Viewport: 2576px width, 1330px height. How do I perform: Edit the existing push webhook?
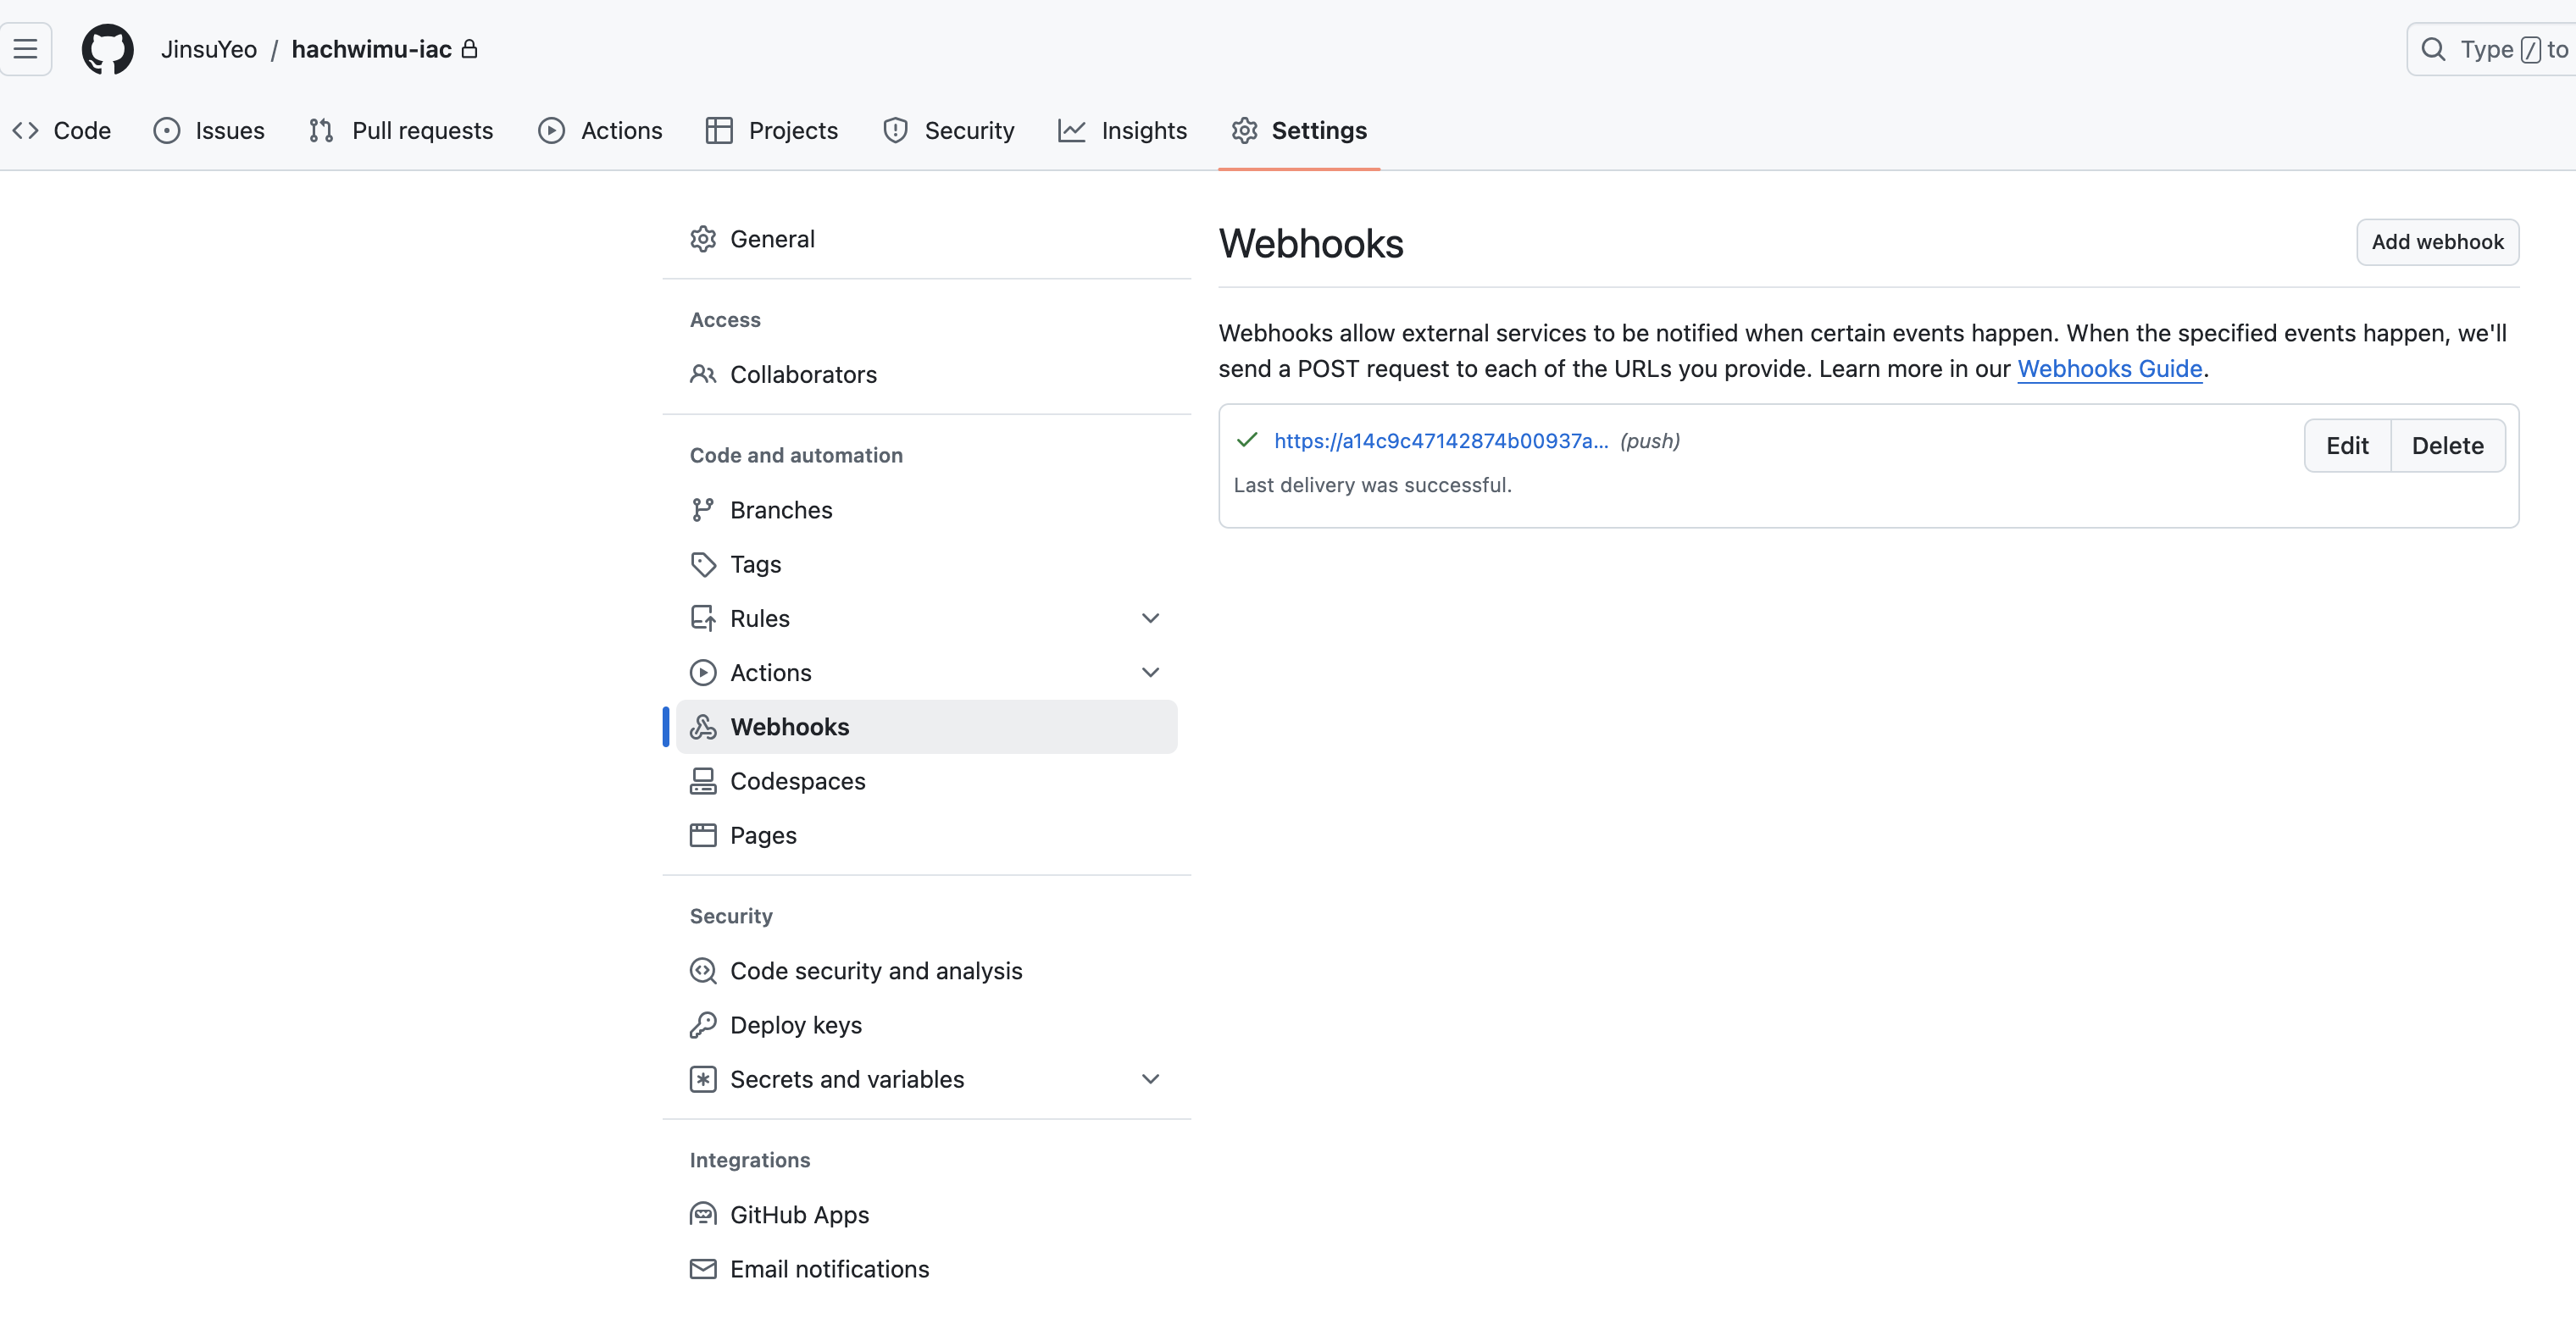(2347, 445)
